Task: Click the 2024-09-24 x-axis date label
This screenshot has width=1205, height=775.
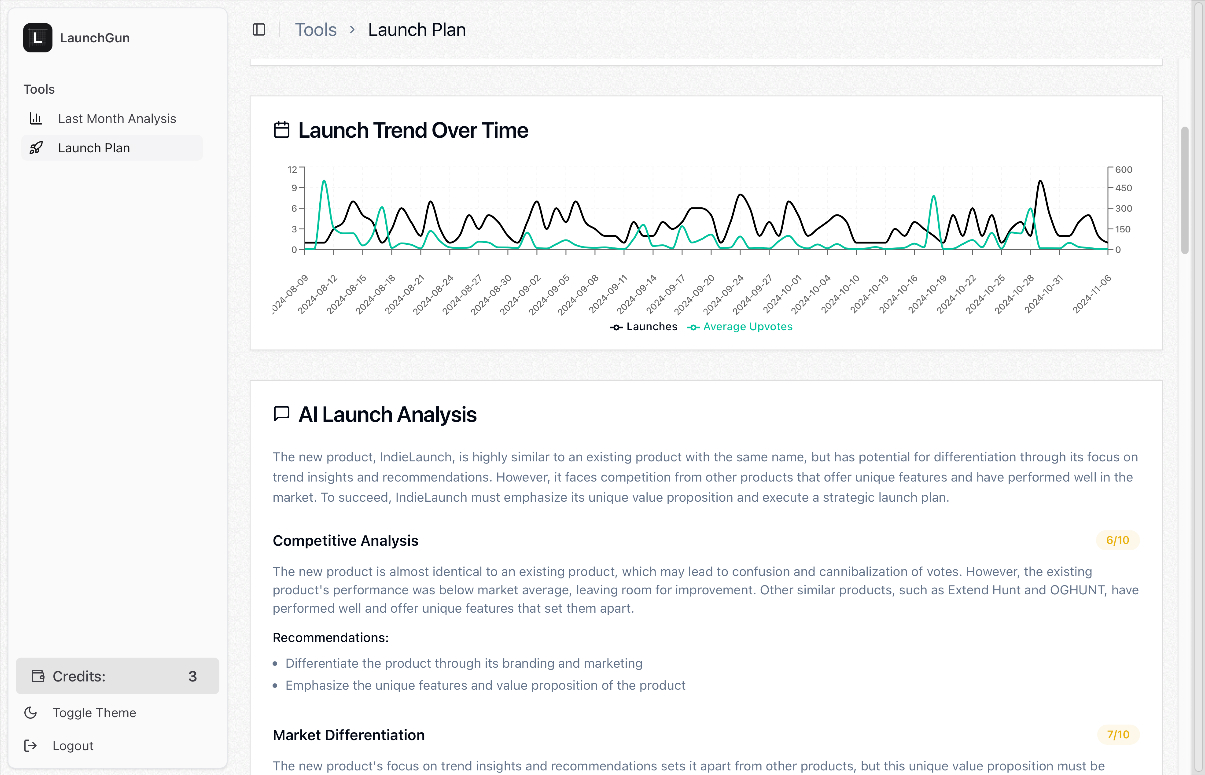Action: click(x=725, y=294)
